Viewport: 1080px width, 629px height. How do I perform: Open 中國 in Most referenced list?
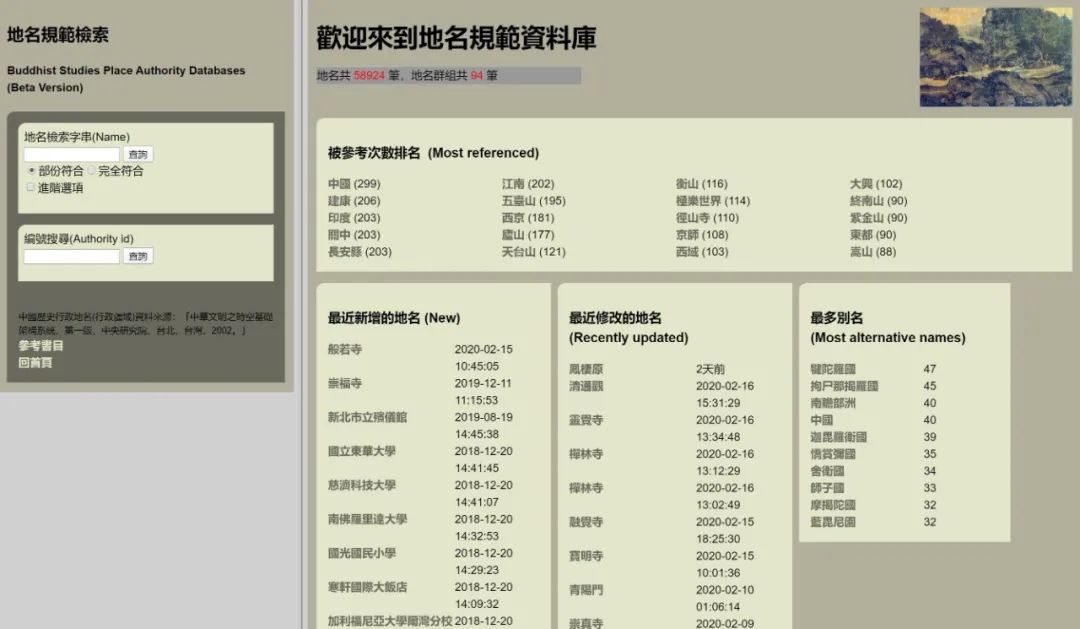[339, 184]
